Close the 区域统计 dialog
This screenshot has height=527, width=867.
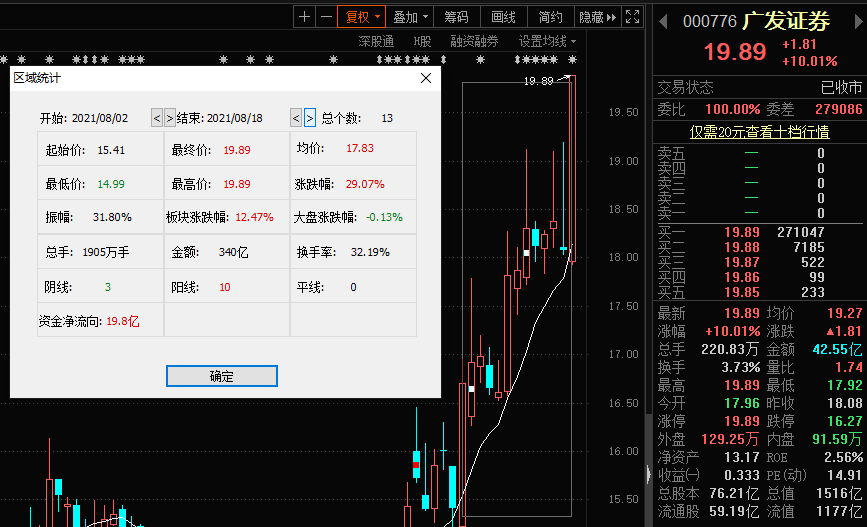point(425,78)
